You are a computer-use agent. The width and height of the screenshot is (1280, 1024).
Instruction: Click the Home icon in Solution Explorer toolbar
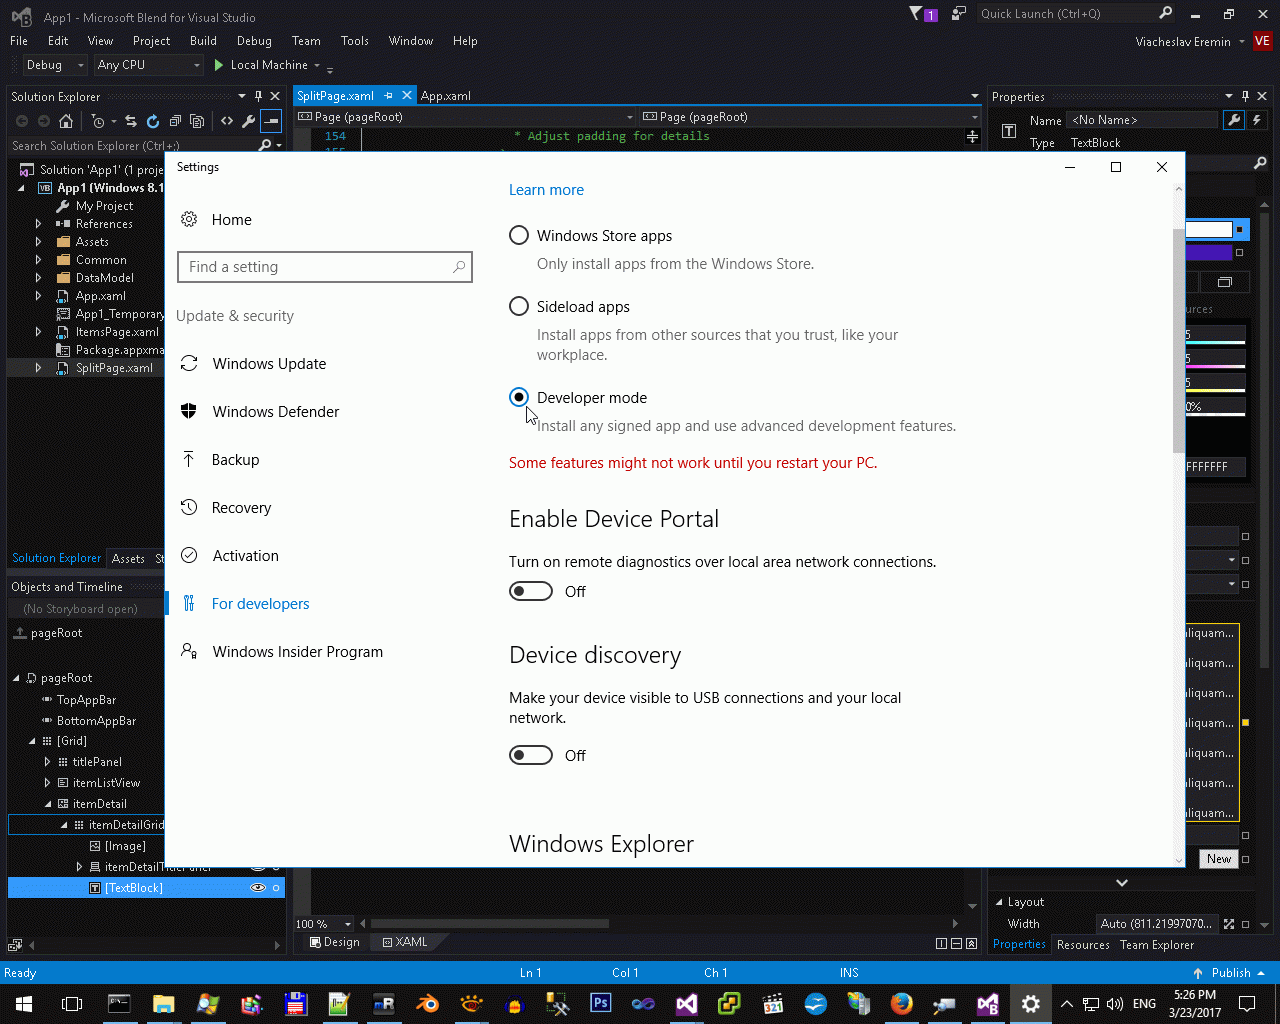pyautogui.click(x=66, y=121)
